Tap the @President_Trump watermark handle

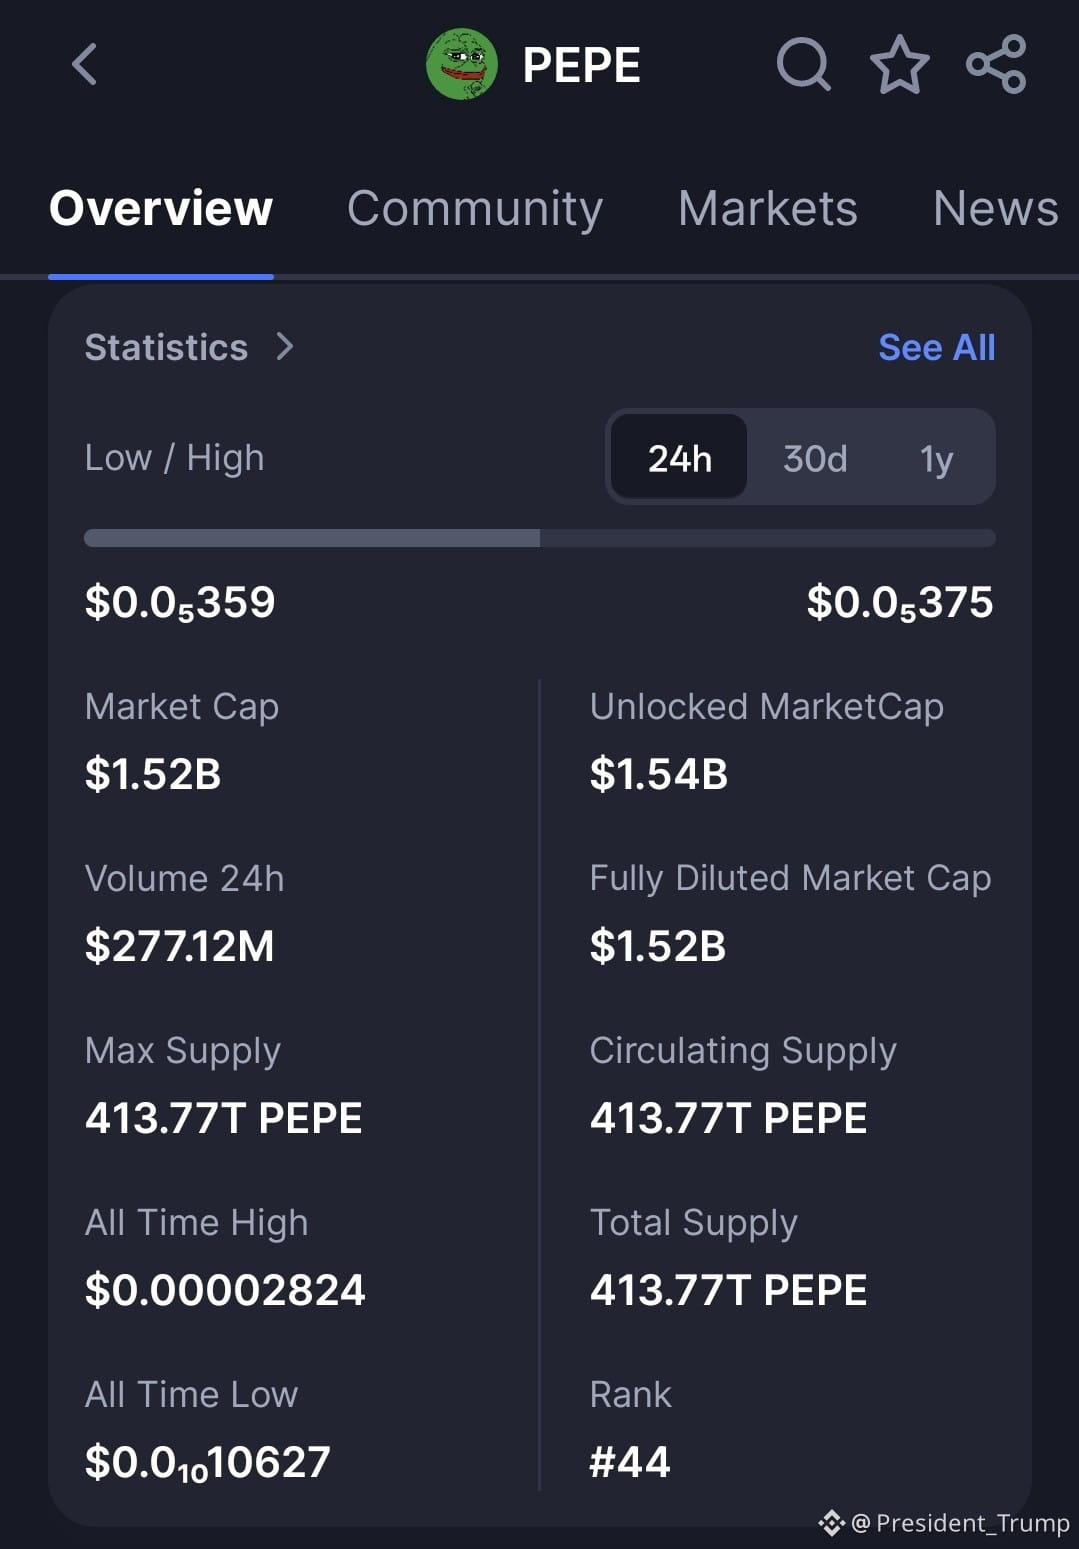pyautogui.click(x=960, y=1523)
